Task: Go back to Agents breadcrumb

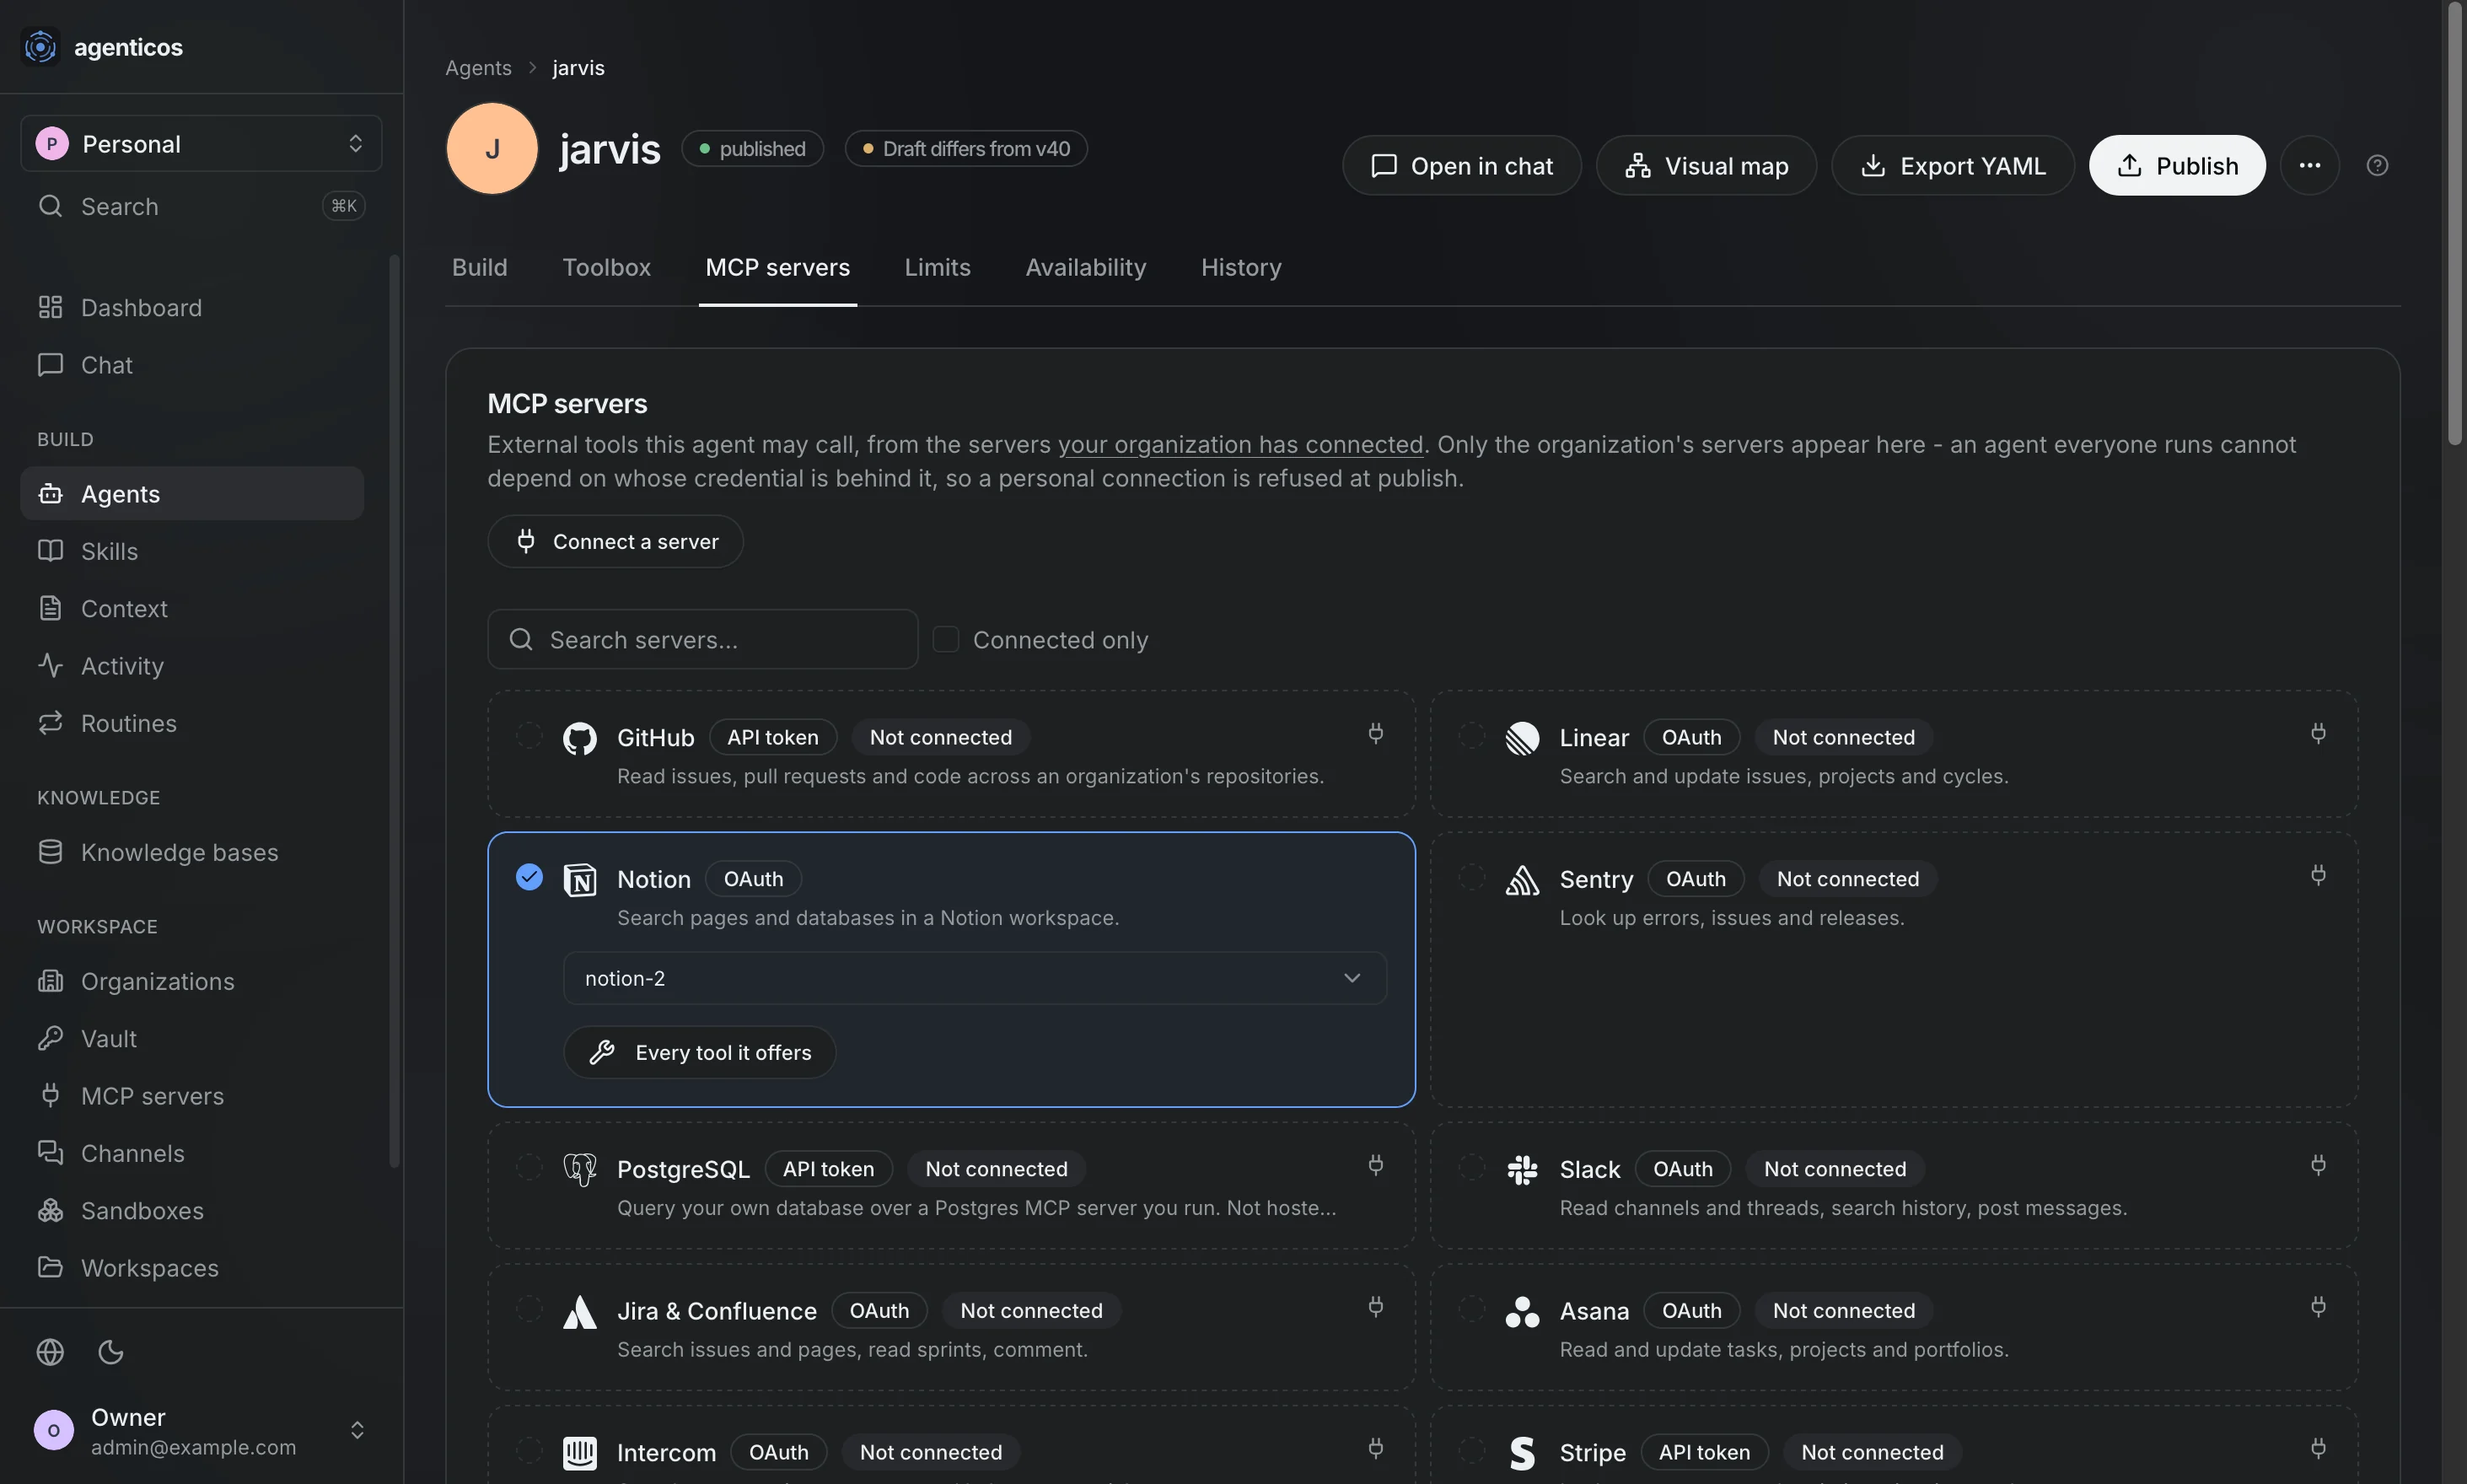Action: click(478, 67)
